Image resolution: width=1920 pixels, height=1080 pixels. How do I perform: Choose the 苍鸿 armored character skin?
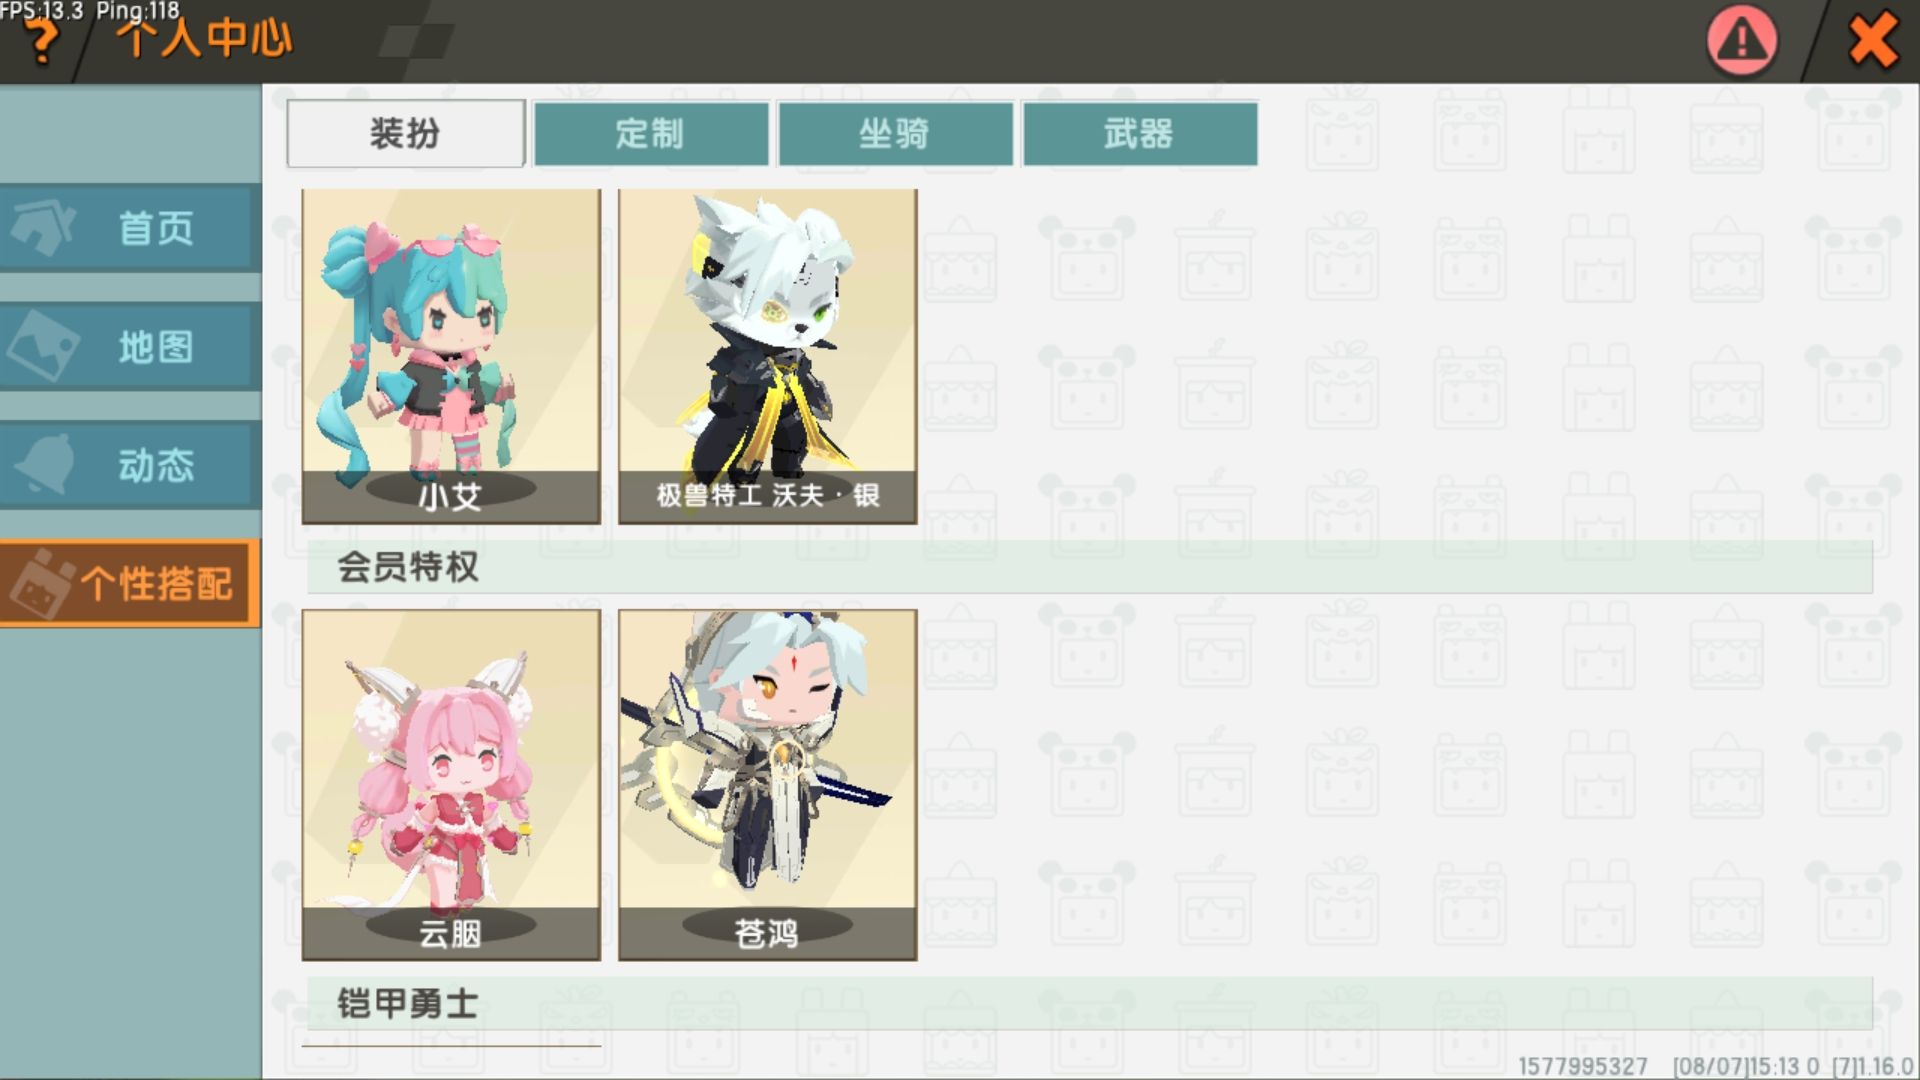[x=767, y=785]
